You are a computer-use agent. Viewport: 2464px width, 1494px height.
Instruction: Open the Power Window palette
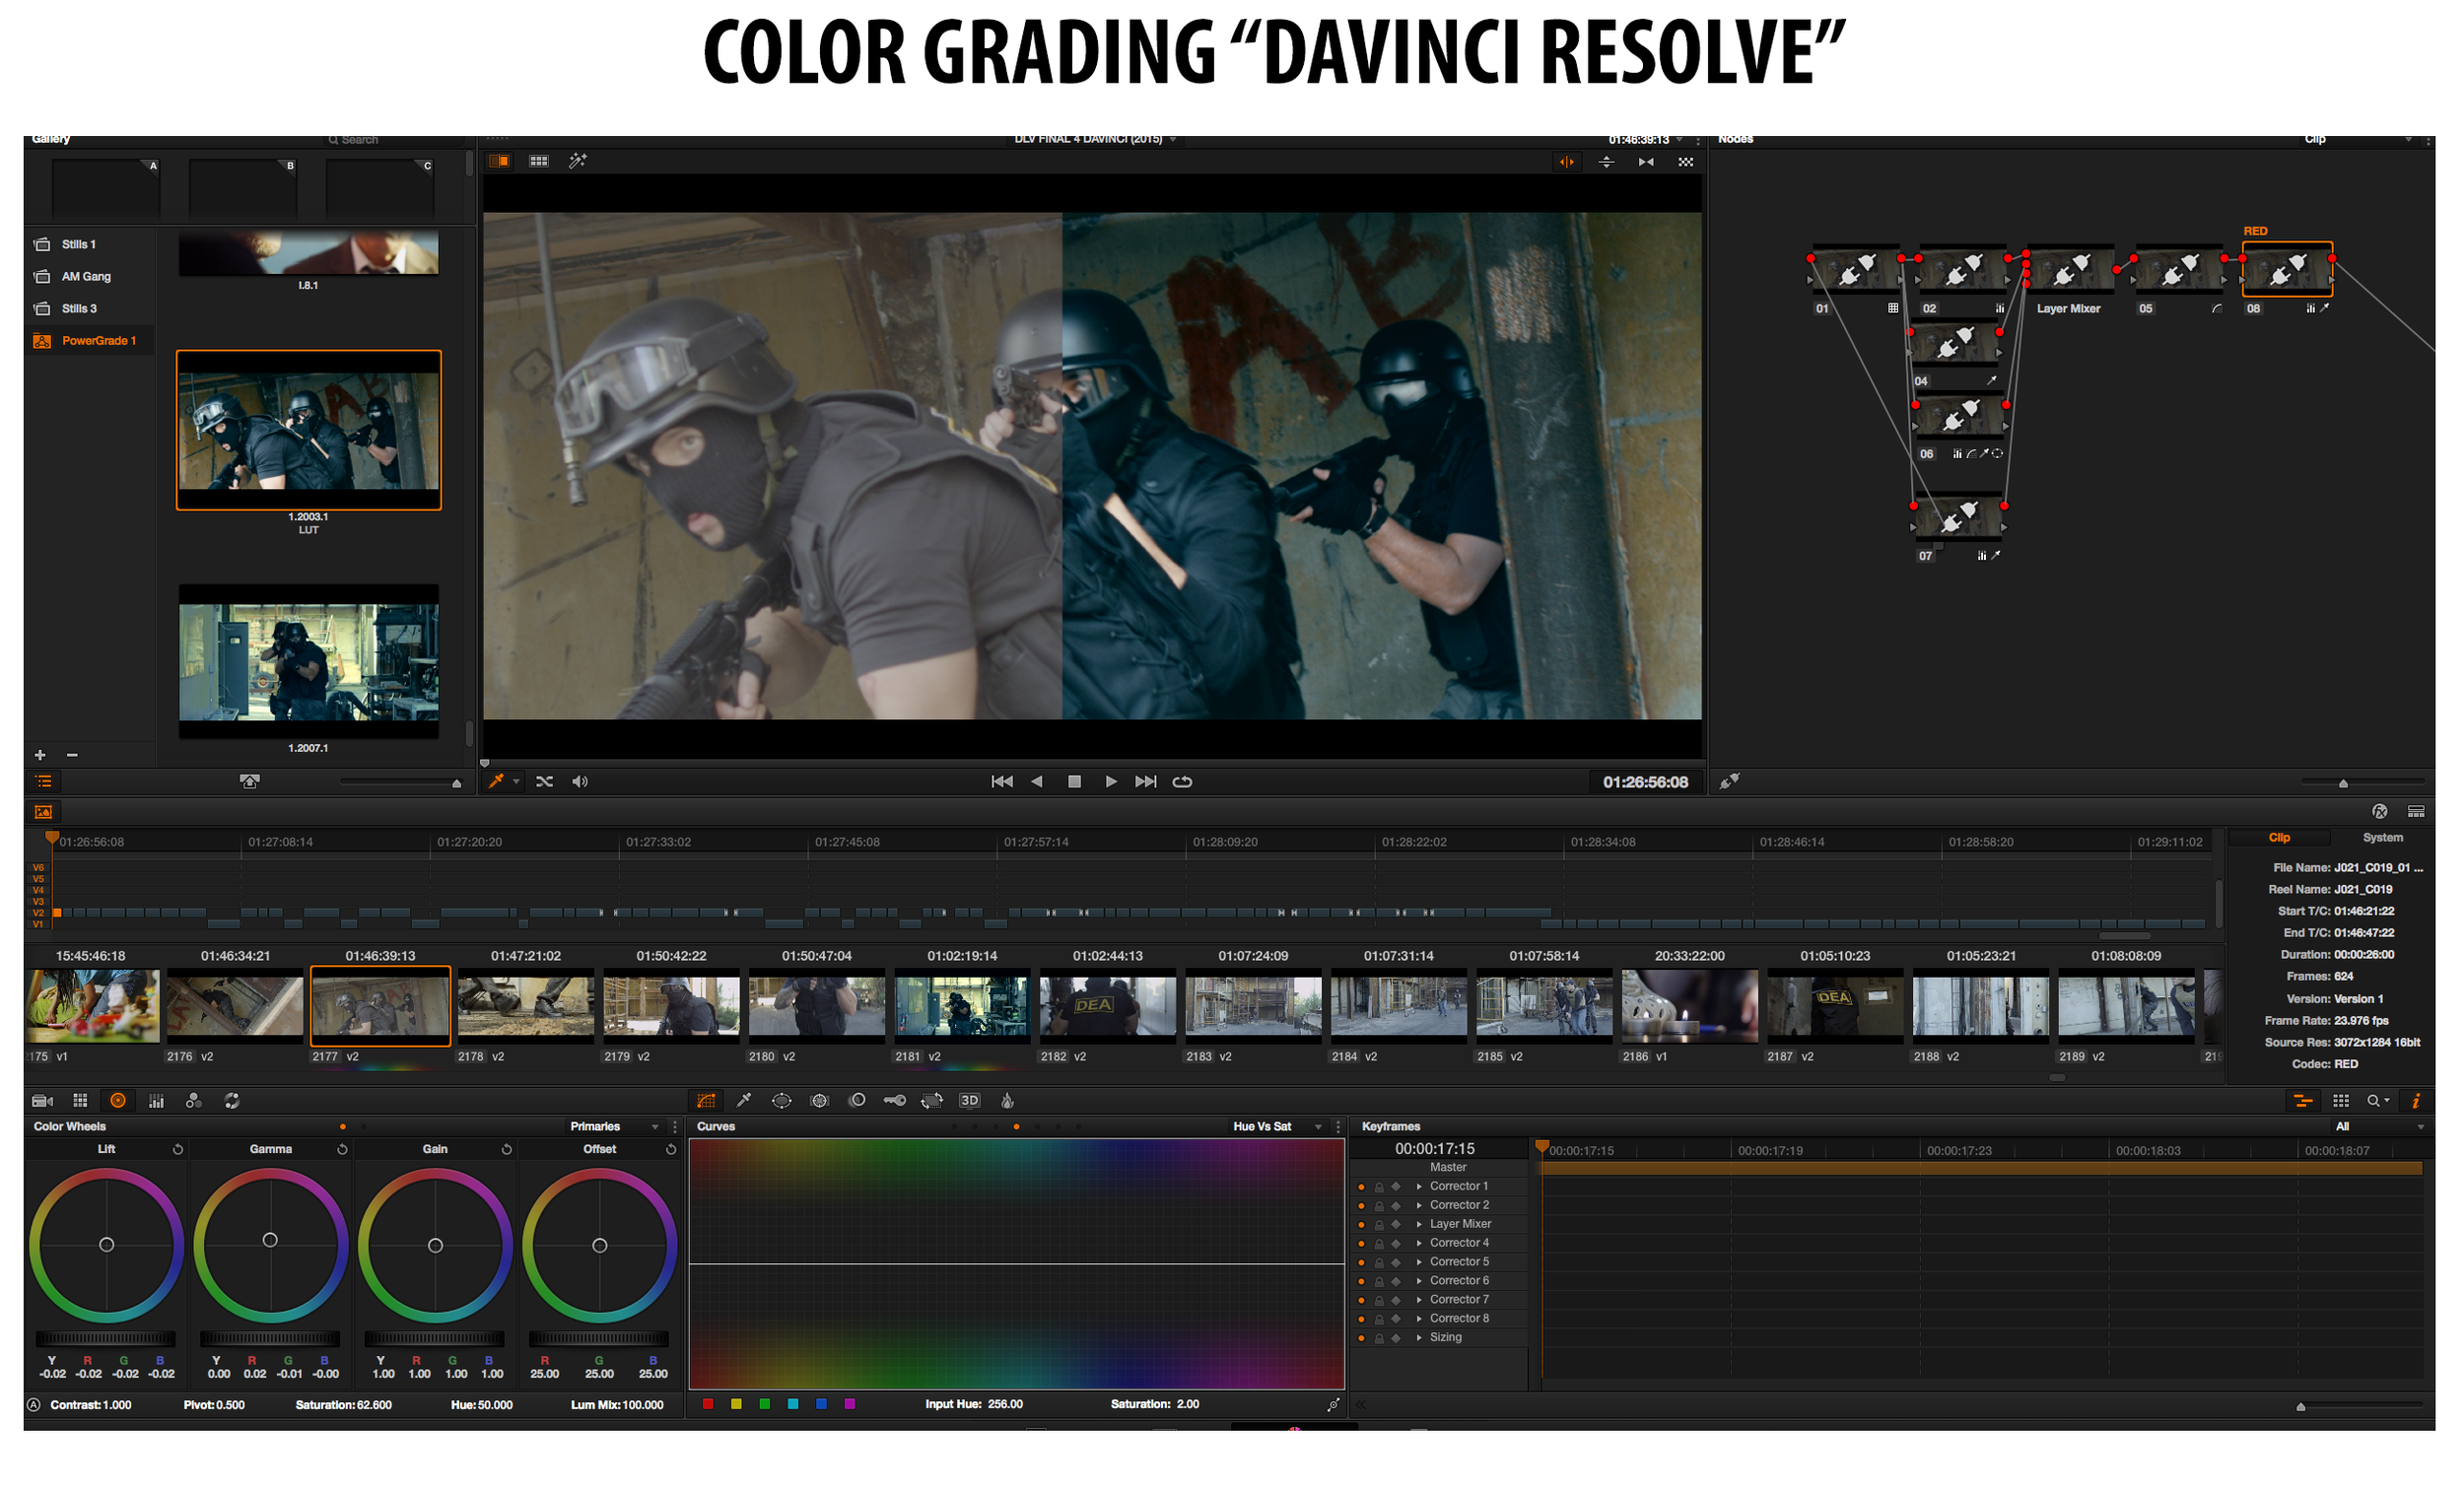pyautogui.click(x=782, y=1101)
